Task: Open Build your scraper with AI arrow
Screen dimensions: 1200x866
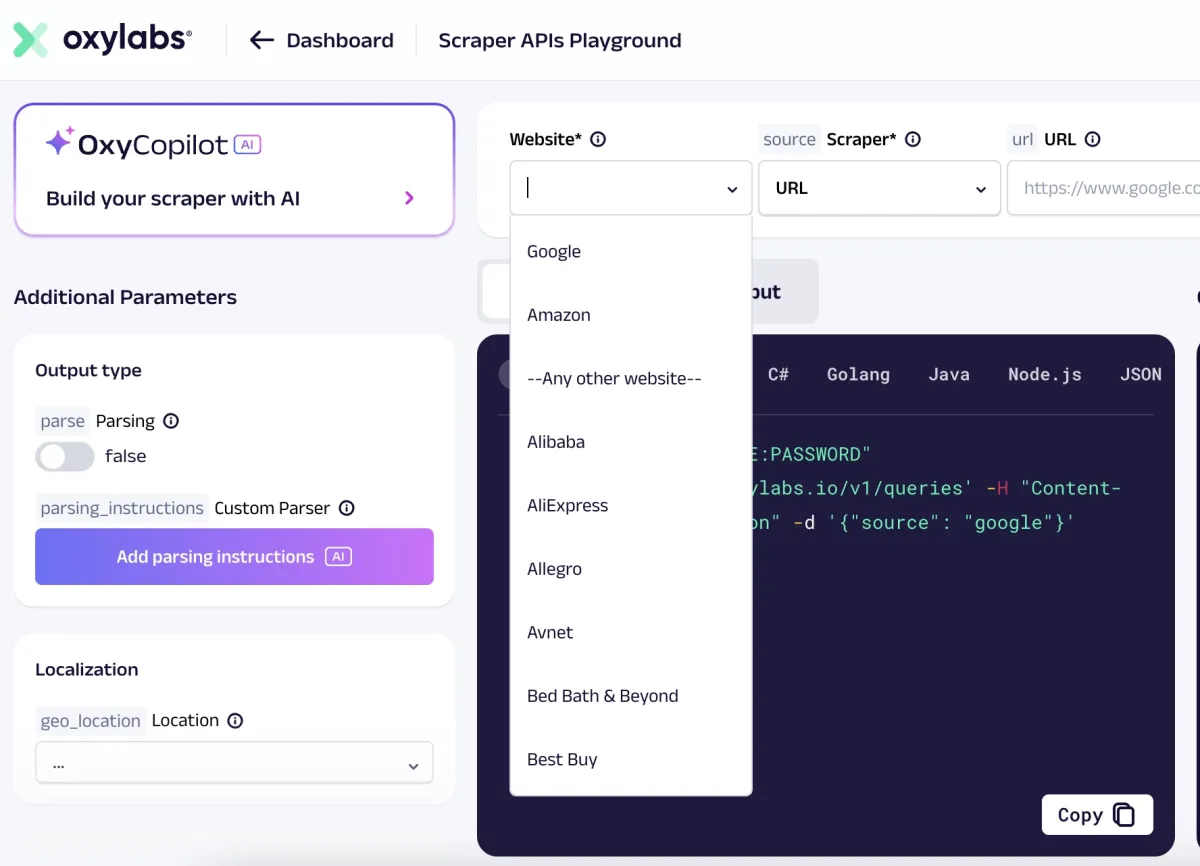Action: click(409, 198)
